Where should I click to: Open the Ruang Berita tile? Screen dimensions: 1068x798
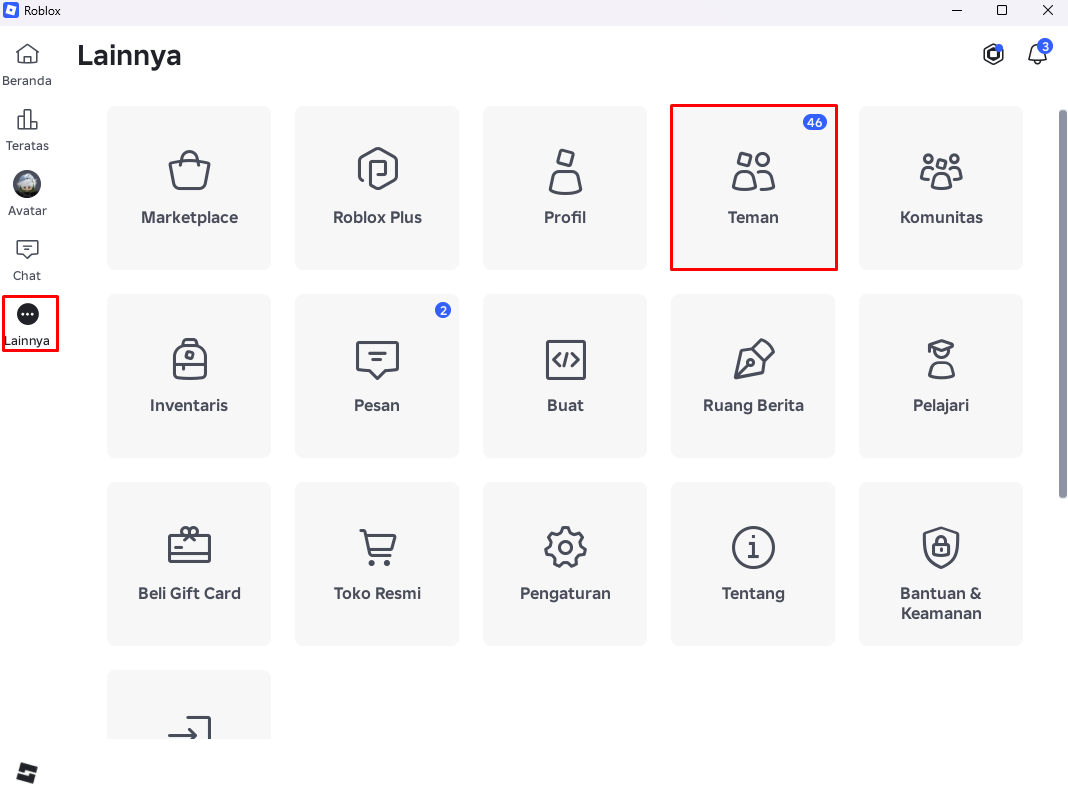click(753, 376)
